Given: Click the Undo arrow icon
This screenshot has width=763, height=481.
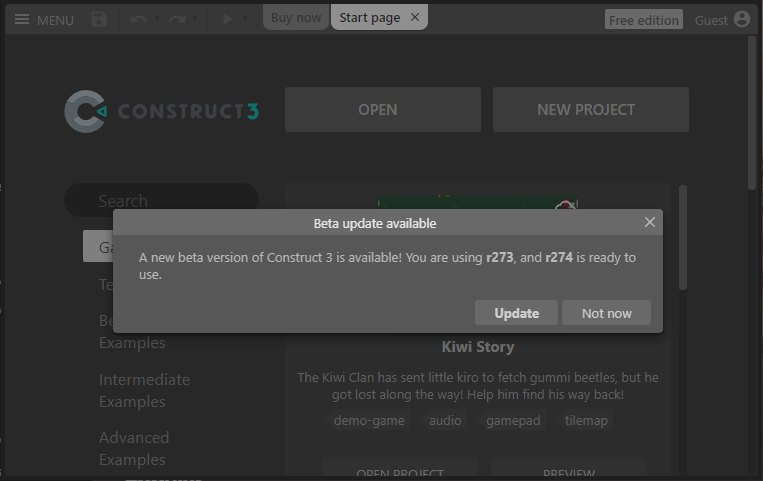Looking at the screenshot, I should [139, 19].
